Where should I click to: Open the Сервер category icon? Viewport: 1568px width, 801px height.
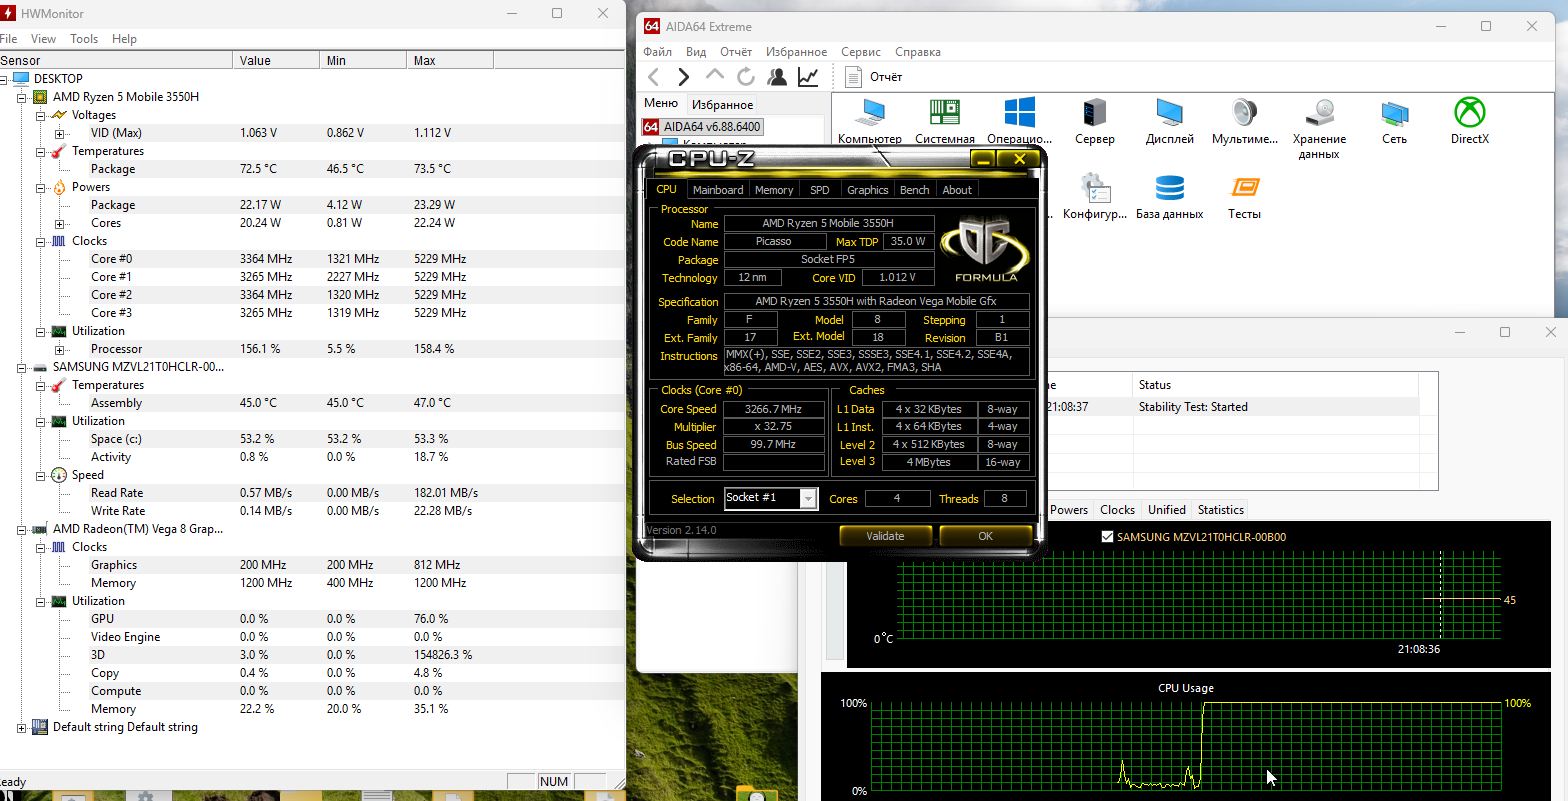click(x=1095, y=121)
